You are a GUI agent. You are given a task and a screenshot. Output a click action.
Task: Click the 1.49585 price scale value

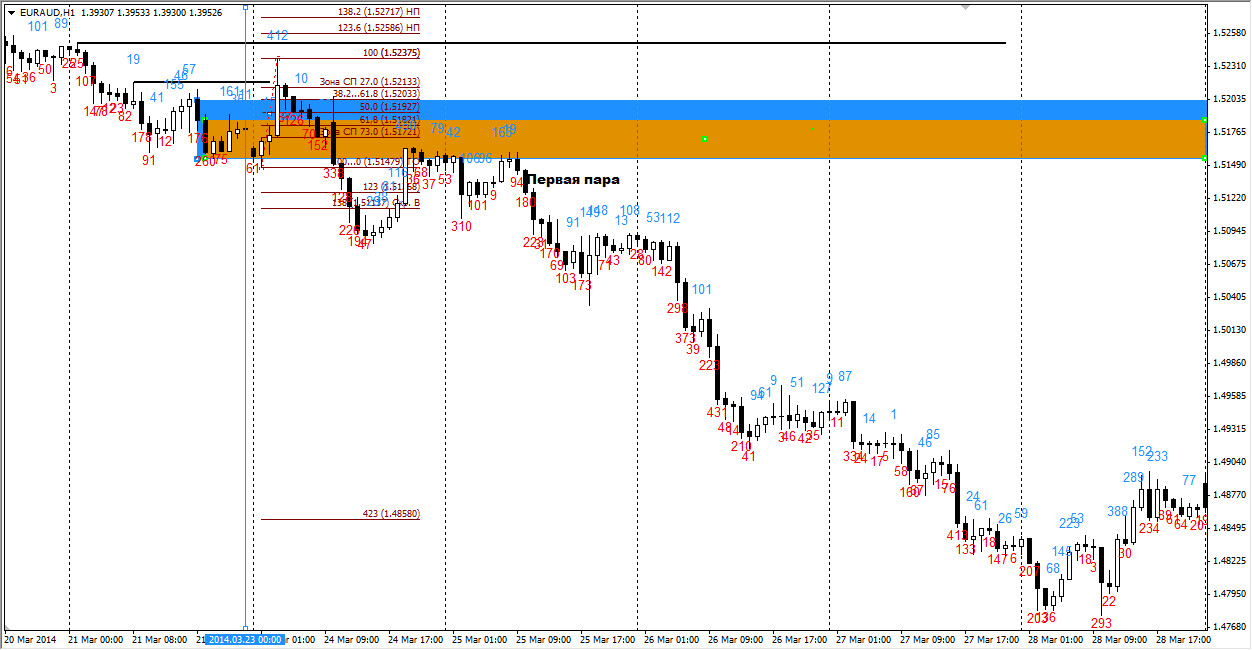pos(1228,395)
